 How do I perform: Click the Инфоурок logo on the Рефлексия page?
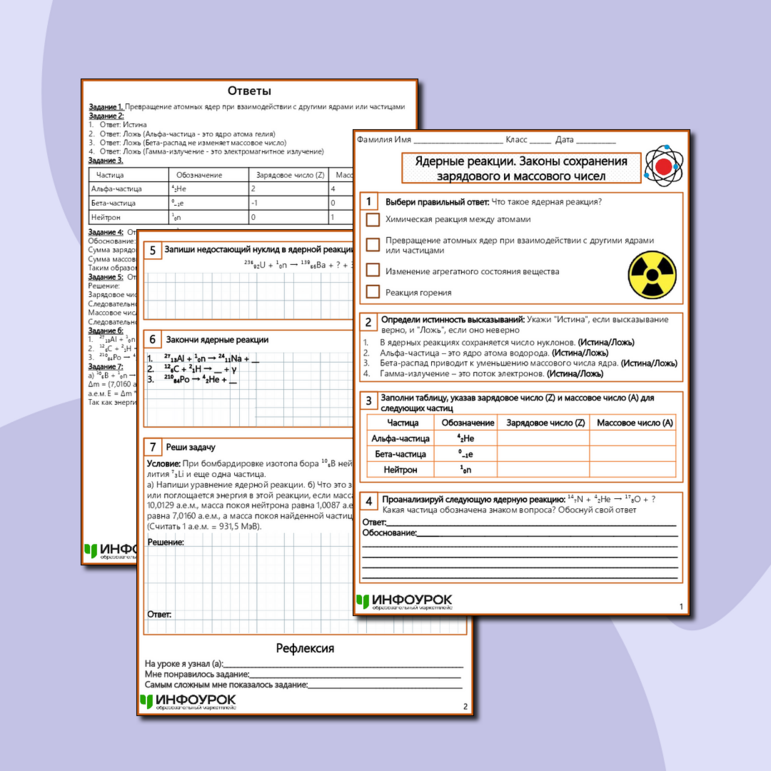pos(188,701)
